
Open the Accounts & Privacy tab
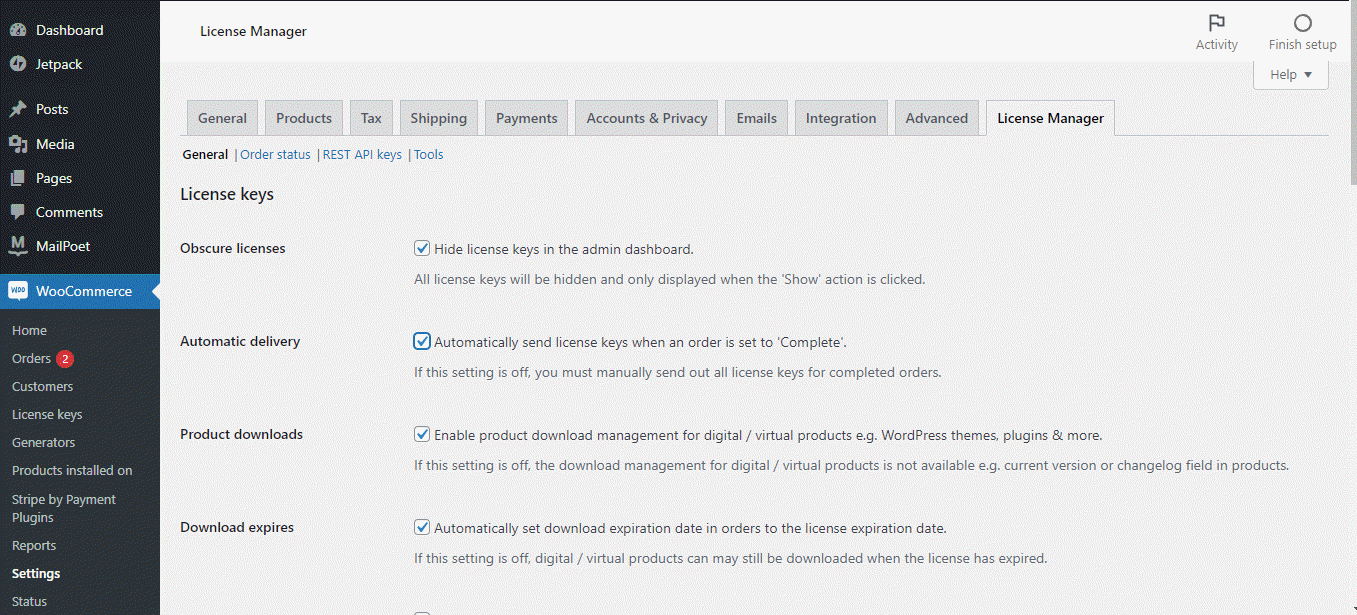[x=646, y=118]
